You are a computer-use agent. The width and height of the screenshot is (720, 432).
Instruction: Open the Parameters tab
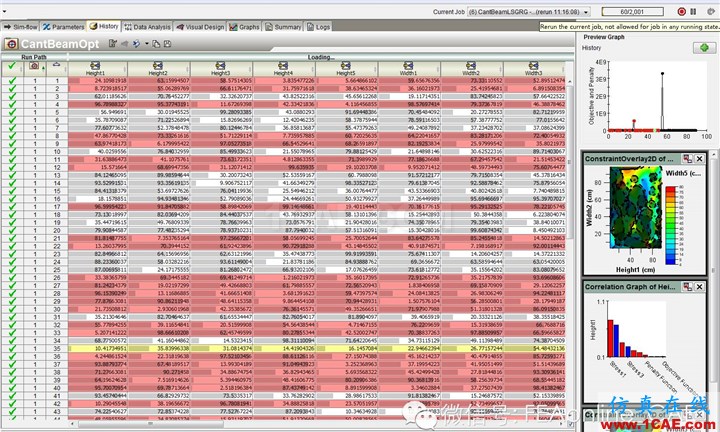pos(63,27)
